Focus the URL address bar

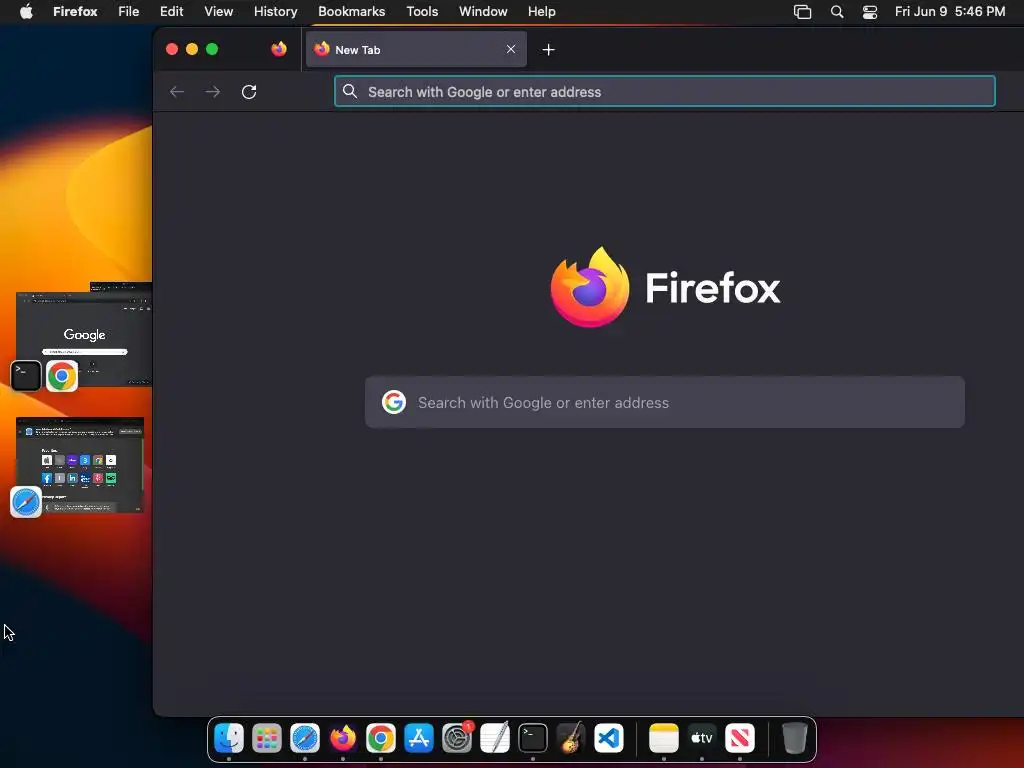click(665, 91)
